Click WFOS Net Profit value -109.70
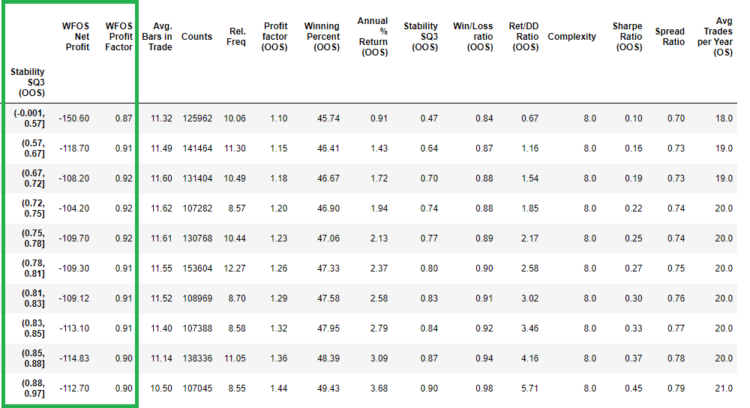Viewport: 750px width, 408px height. click(74, 238)
